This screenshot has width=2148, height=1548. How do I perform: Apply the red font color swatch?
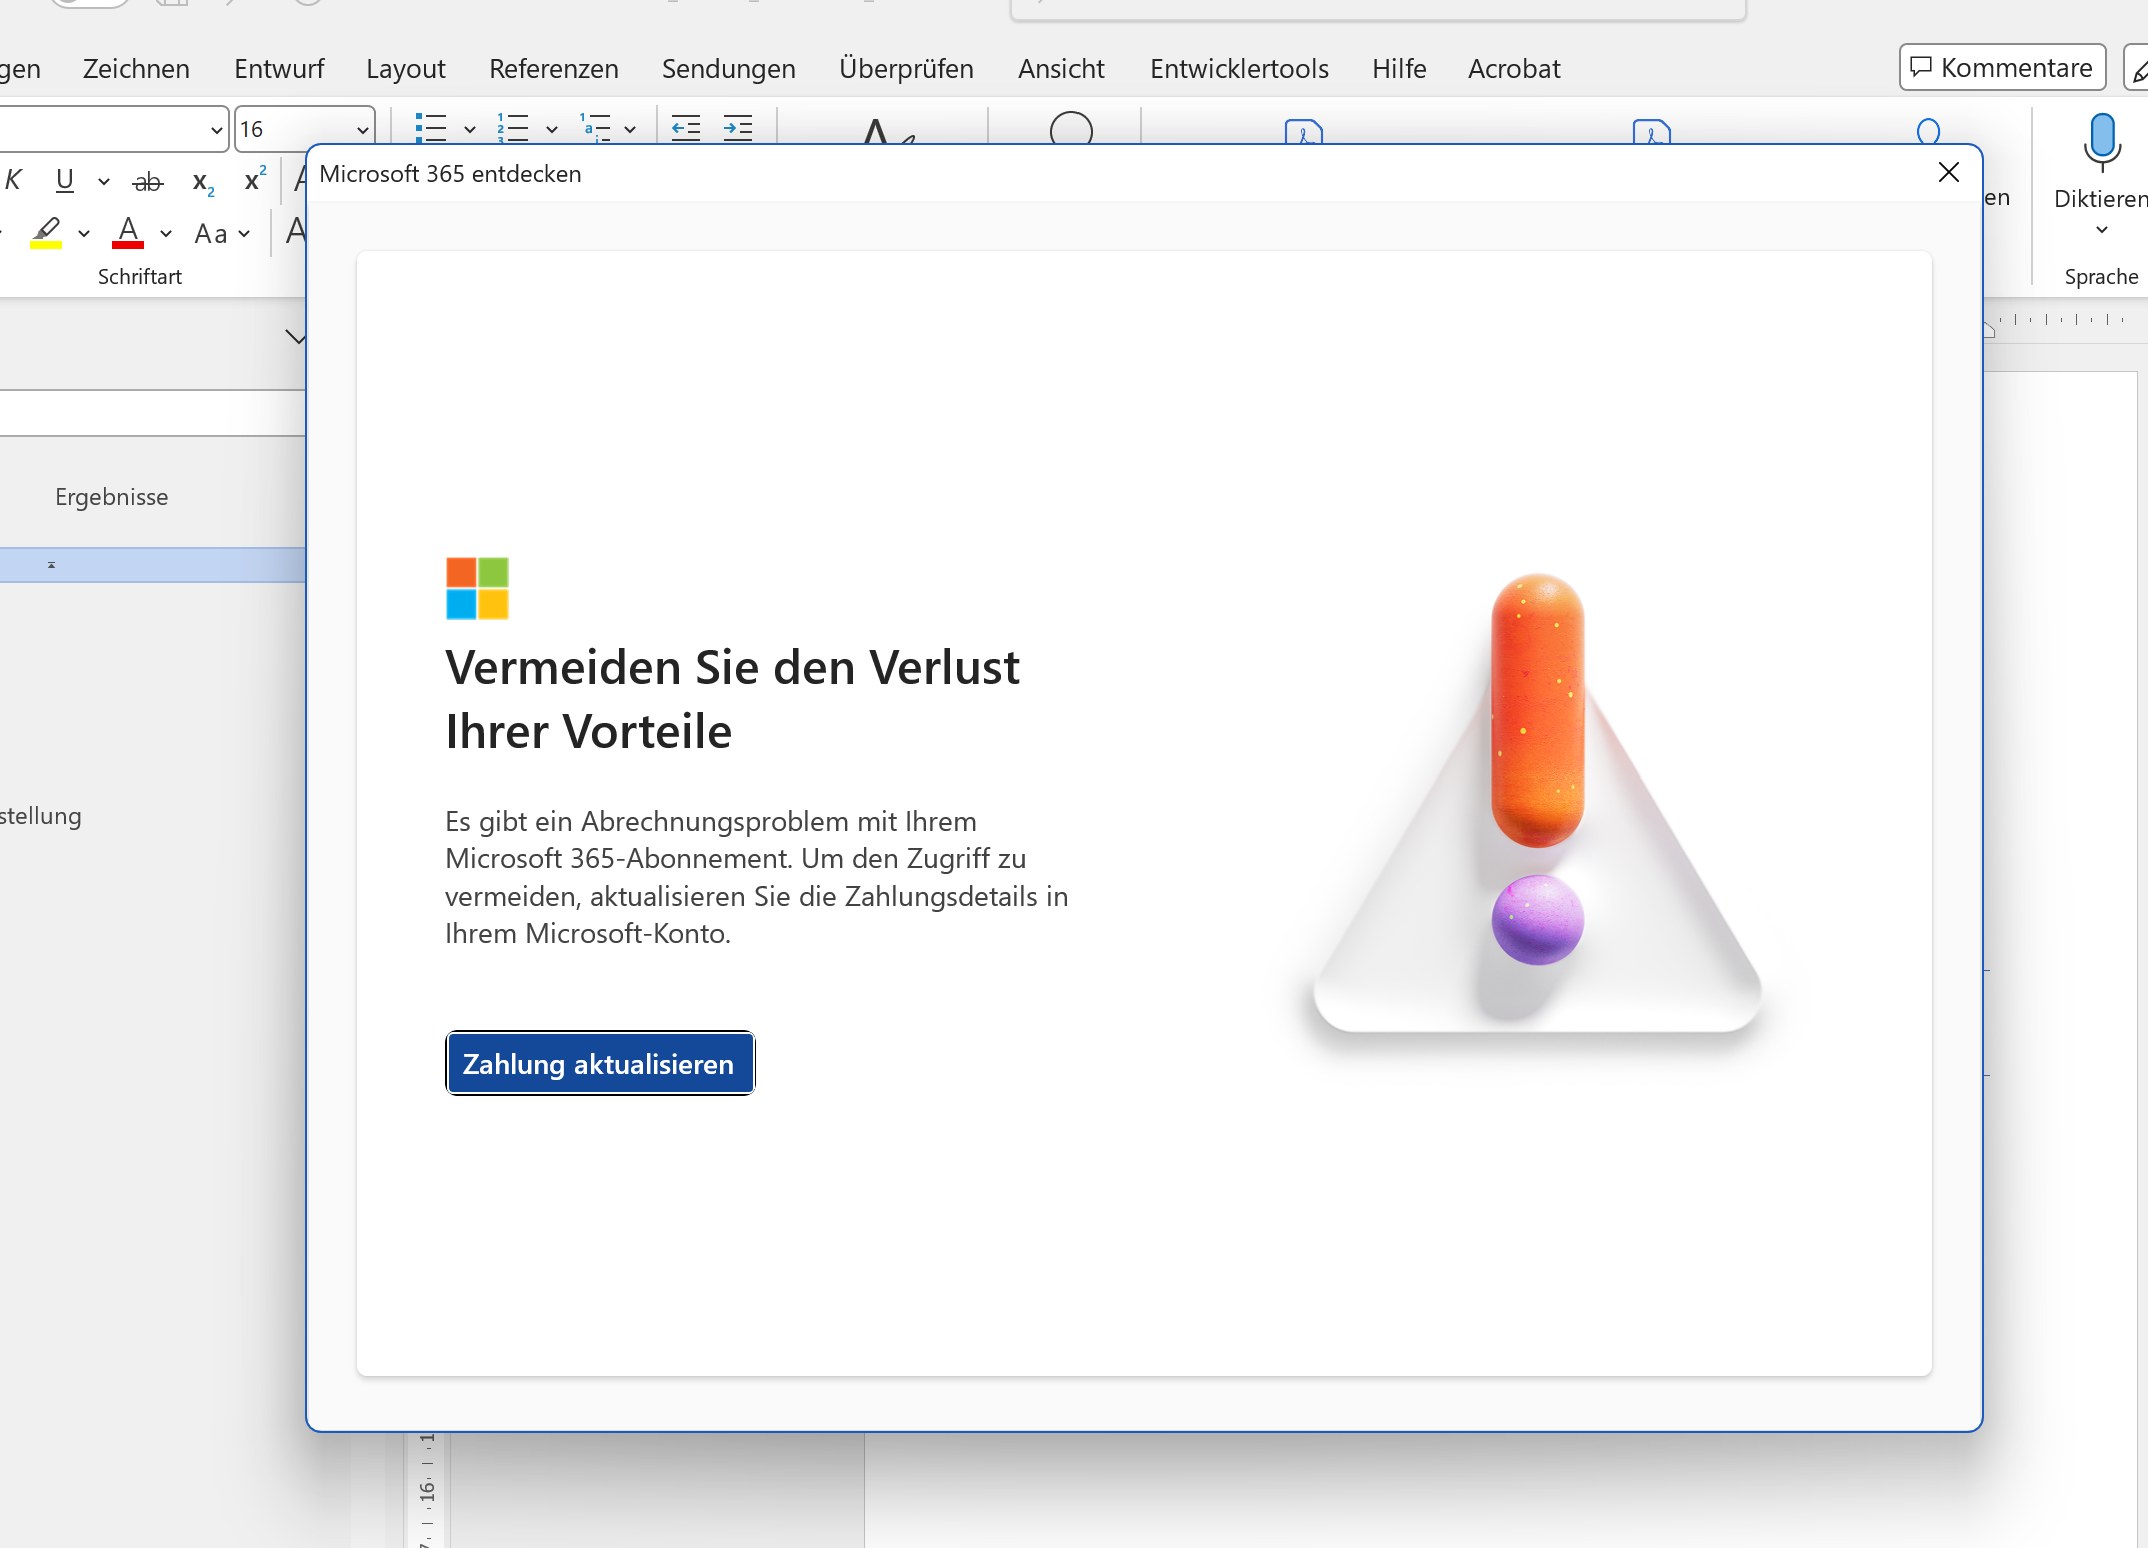[127, 232]
